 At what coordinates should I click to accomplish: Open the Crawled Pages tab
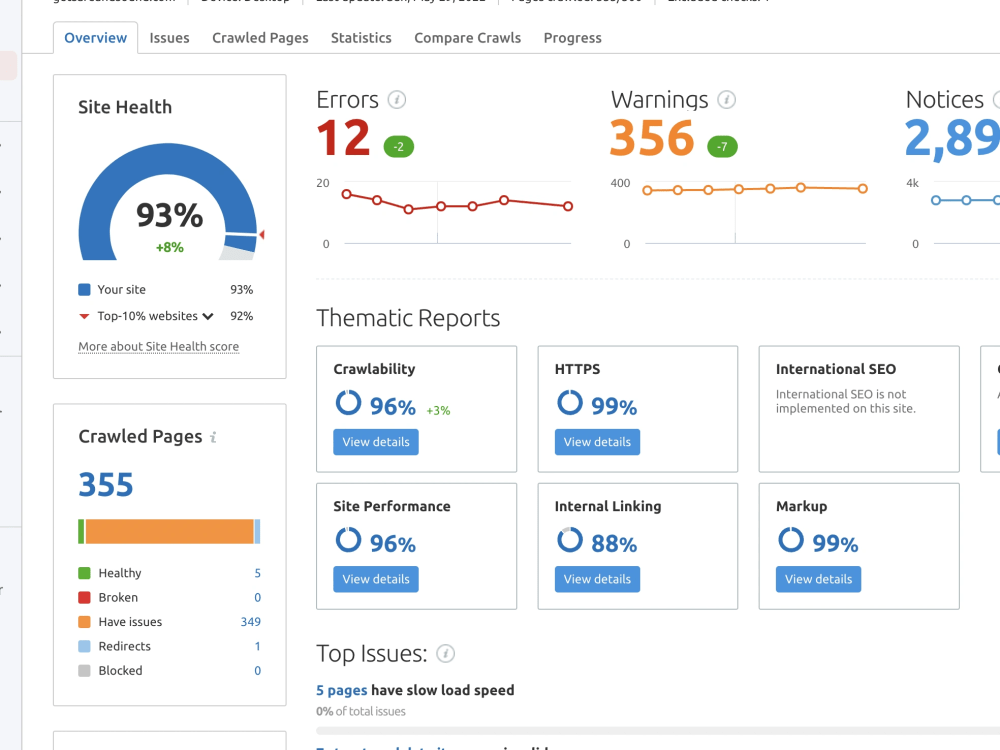pyautogui.click(x=260, y=38)
